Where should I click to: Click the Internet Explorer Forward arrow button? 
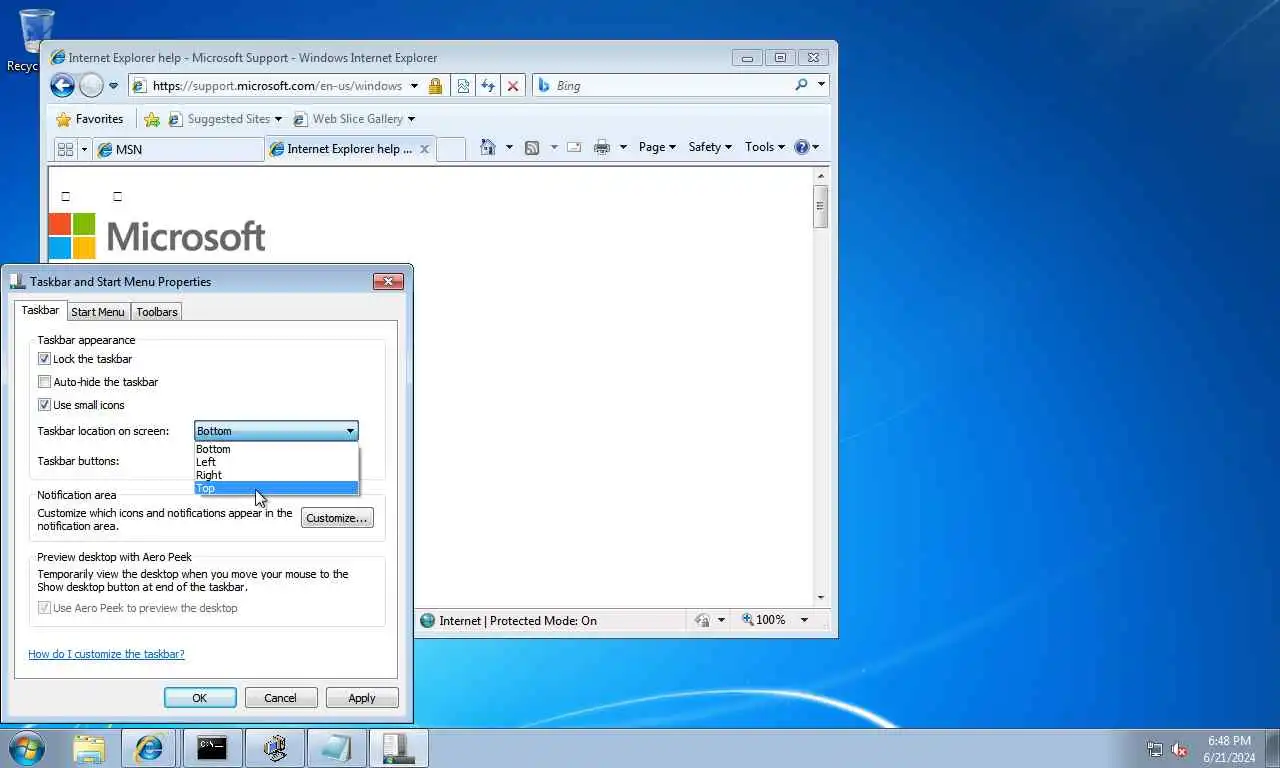(91, 86)
